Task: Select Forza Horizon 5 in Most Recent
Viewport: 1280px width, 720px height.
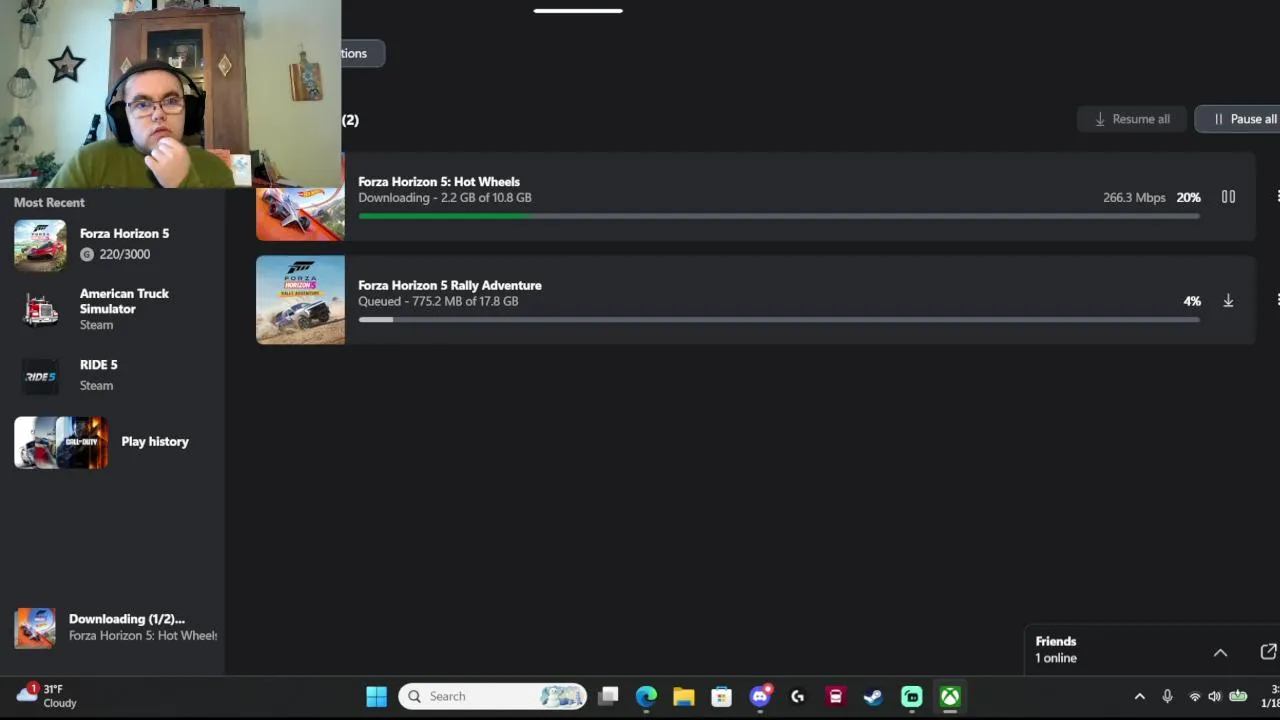Action: (112, 244)
